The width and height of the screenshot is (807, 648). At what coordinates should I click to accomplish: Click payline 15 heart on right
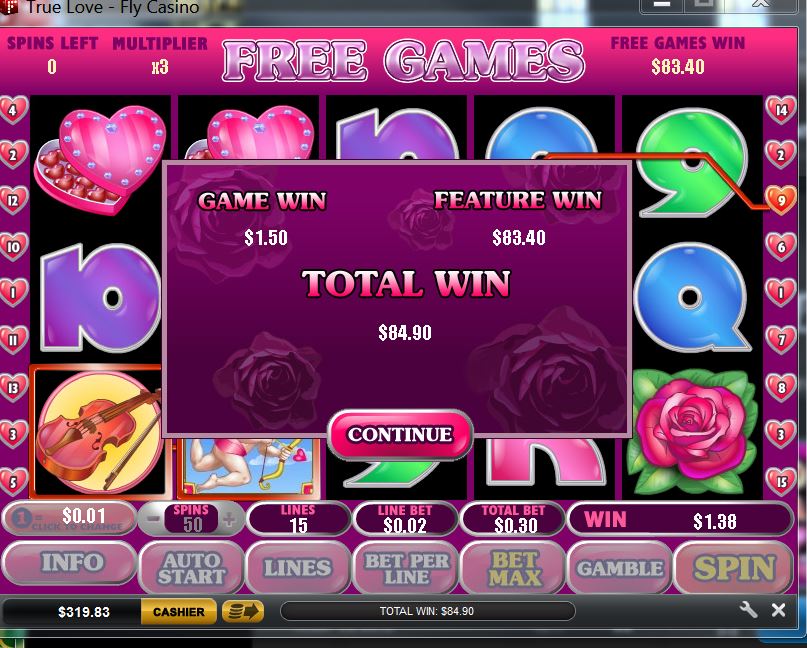coord(780,481)
